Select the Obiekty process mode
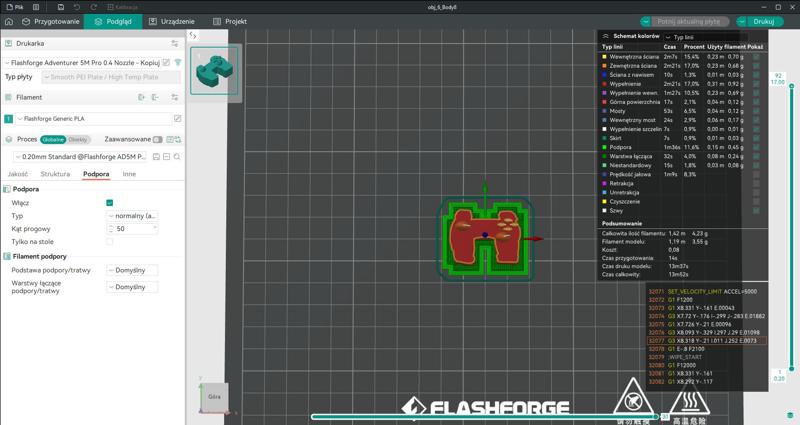This screenshot has height=425, width=800. pyautogui.click(x=78, y=139)
